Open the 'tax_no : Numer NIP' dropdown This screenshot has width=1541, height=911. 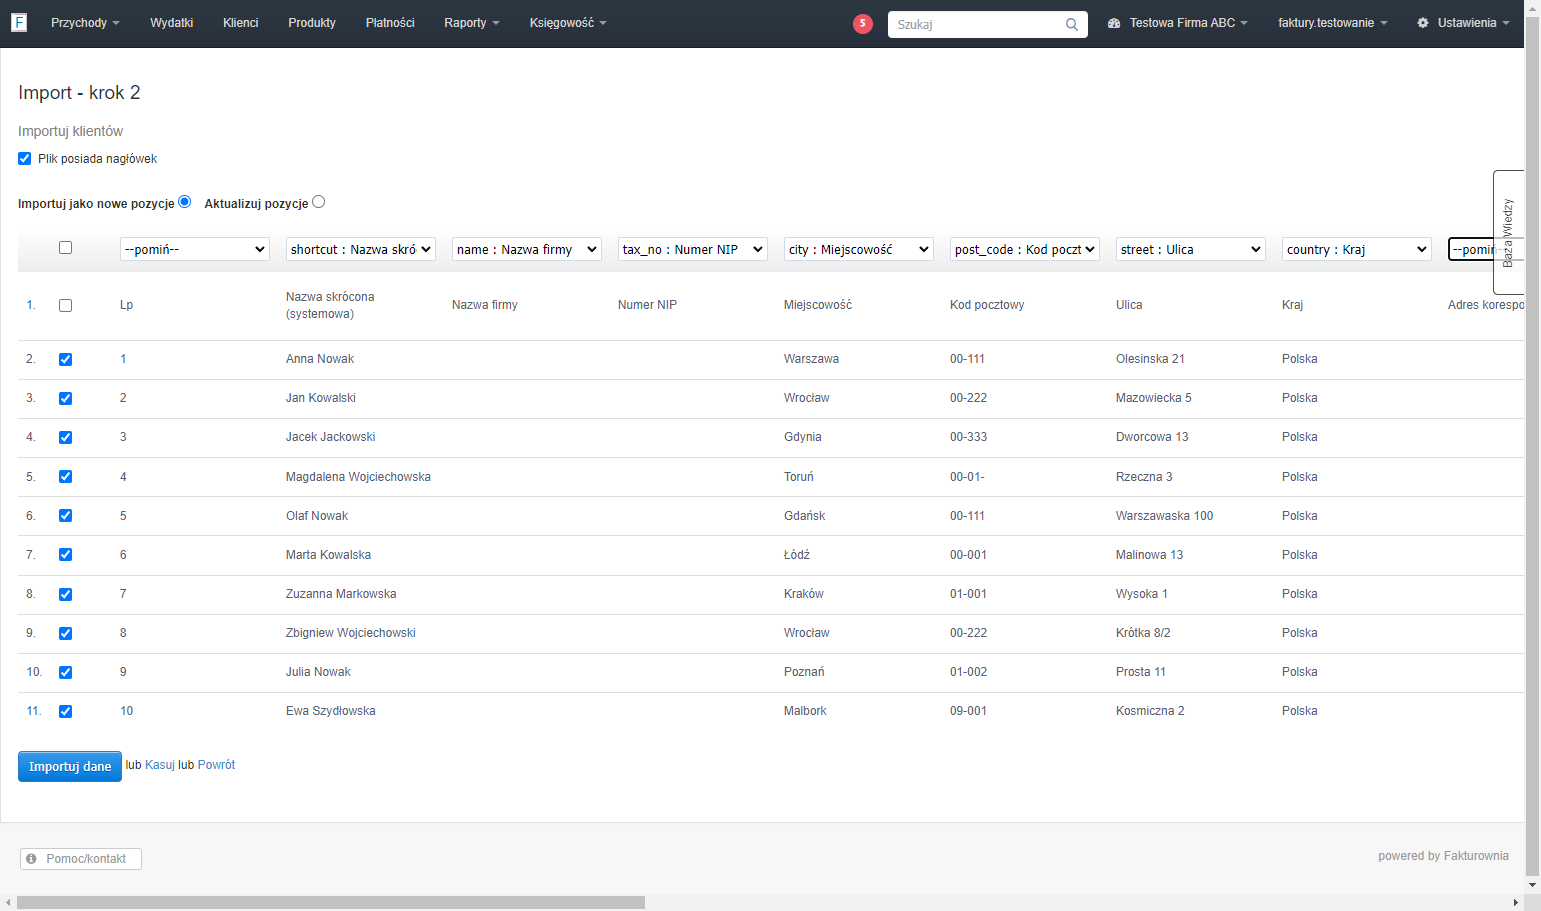(693, 249)
